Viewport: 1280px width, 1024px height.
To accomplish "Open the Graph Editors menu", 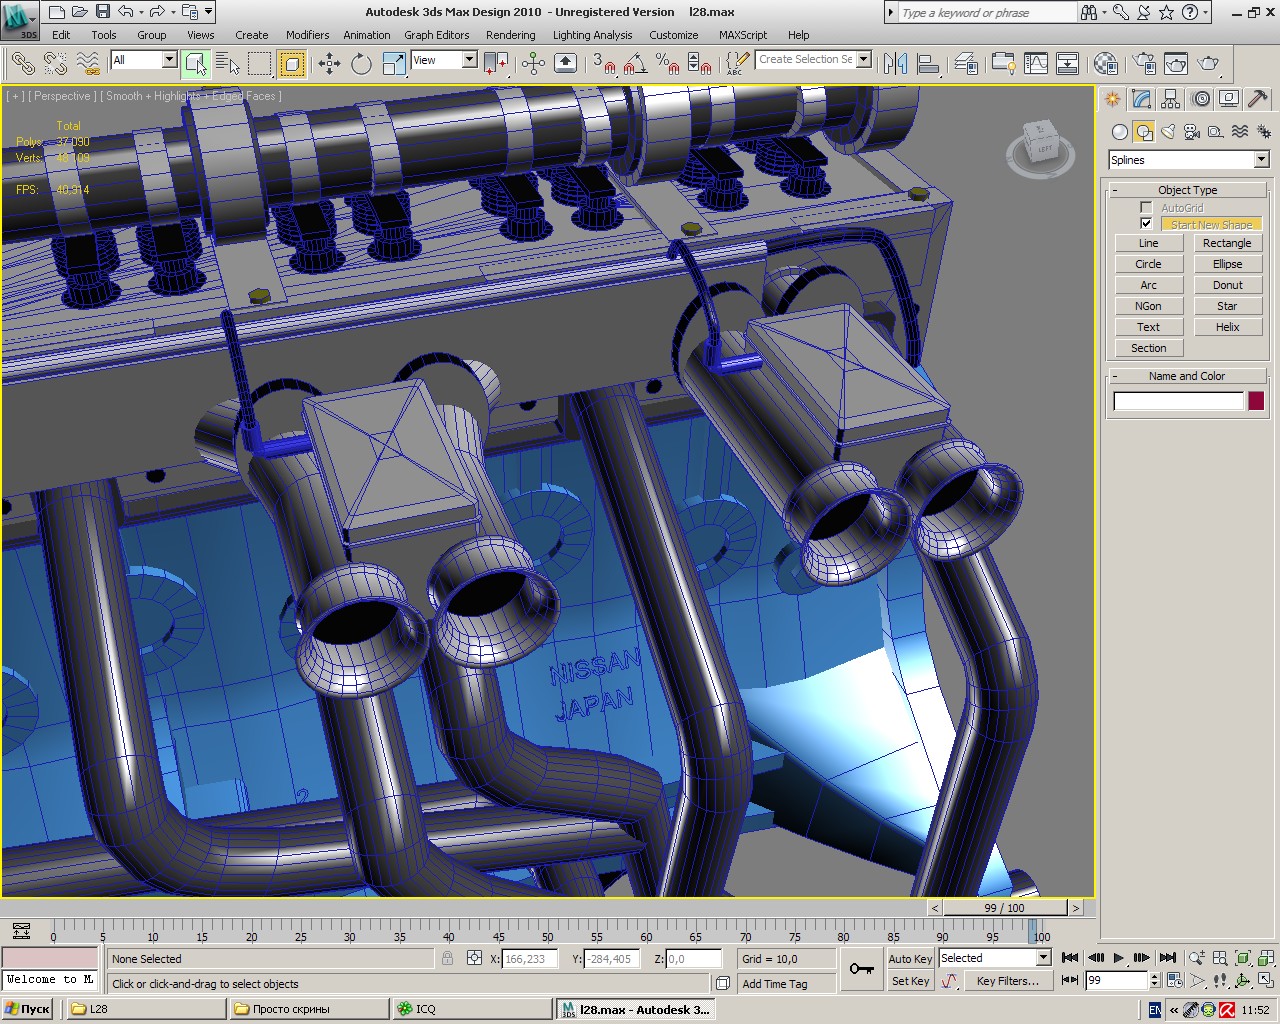I will [437, 35].
